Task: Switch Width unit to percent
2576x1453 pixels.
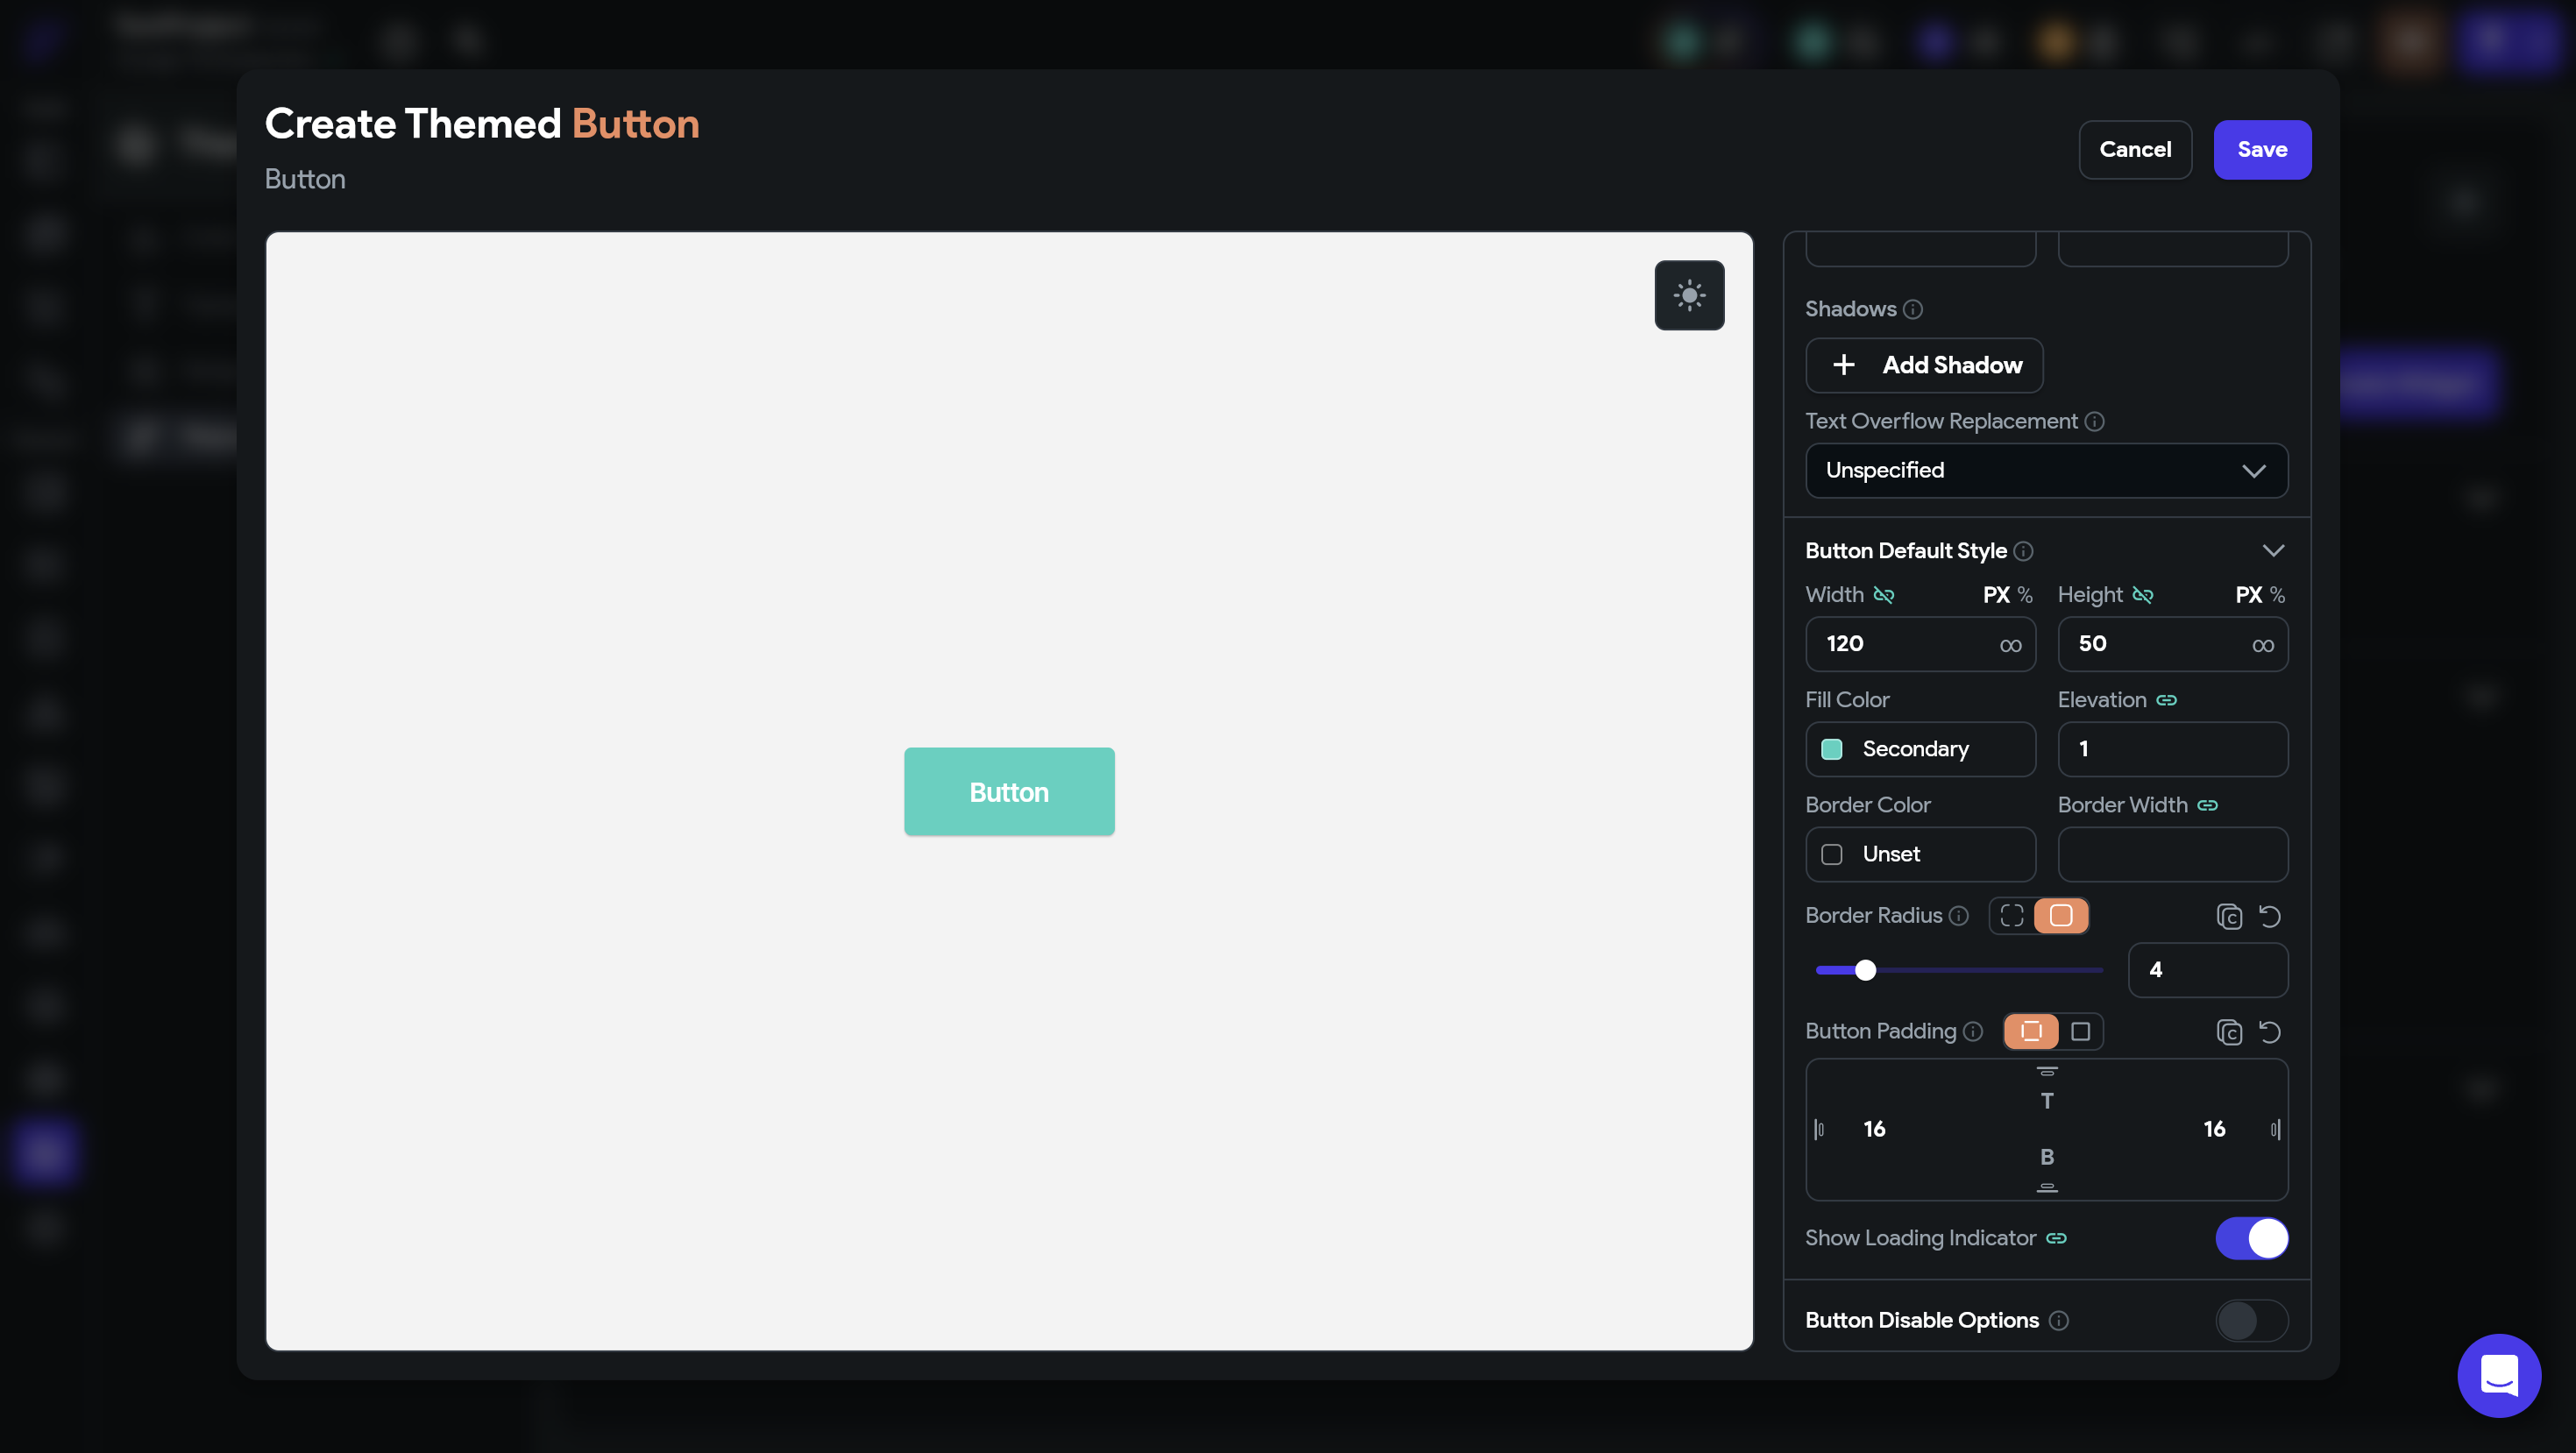Action: (2025, 595)
